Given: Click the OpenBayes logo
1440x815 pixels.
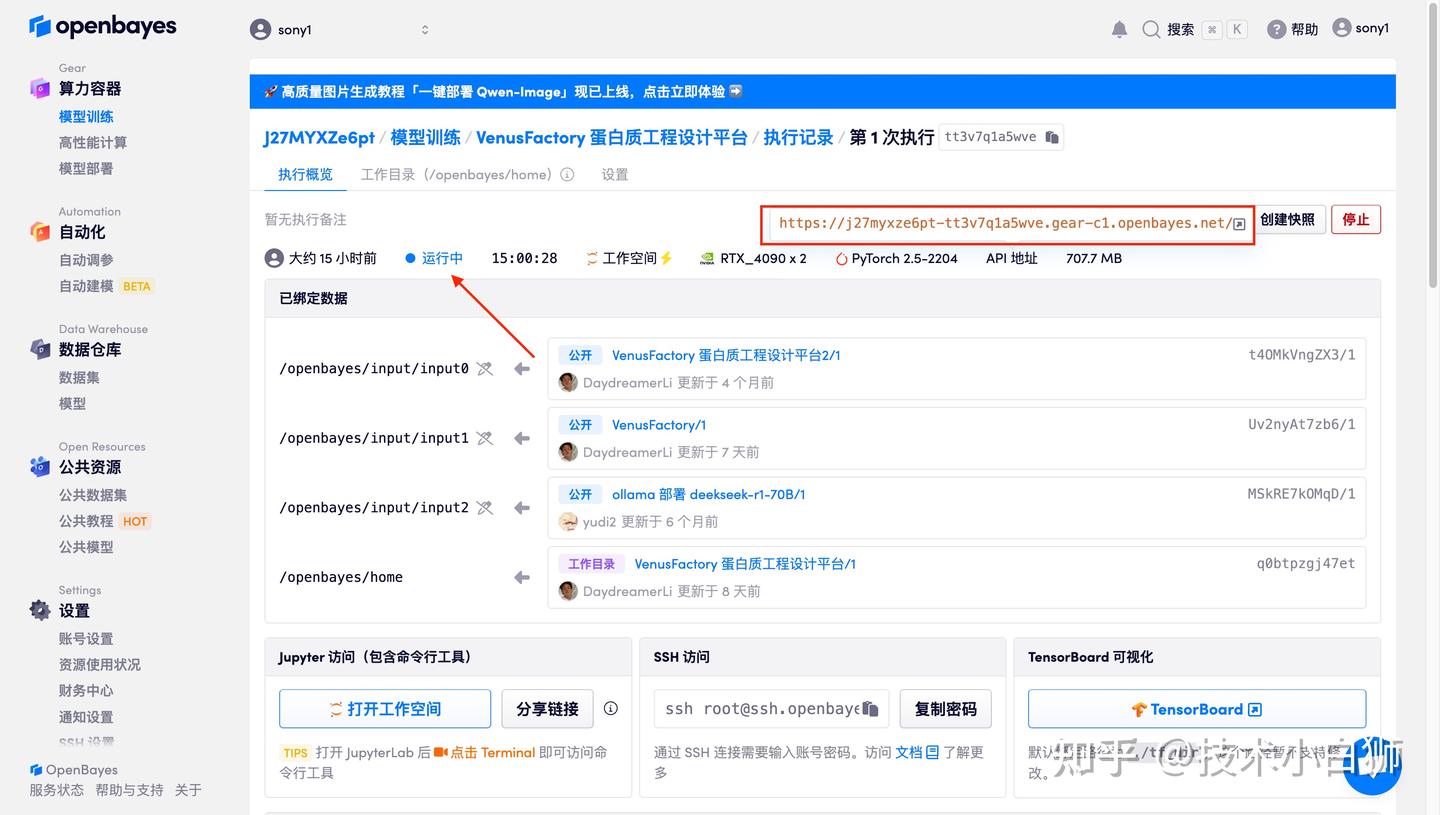Looking at the screenshot, I should [100, 26].
